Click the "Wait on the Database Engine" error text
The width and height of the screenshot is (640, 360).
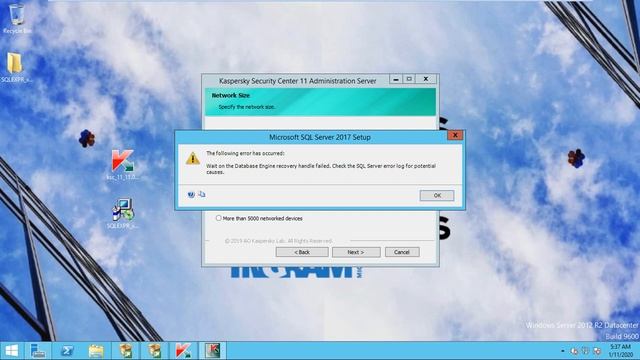click(x=321, y=169)
